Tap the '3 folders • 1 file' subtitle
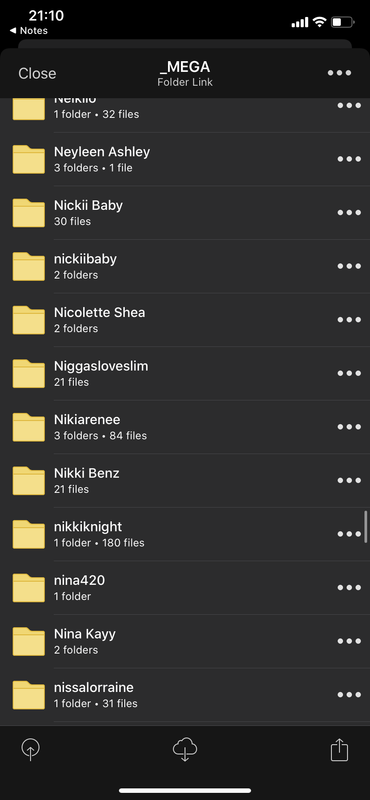Viewport: 370px width, 800px height. (x=93, y=168)
